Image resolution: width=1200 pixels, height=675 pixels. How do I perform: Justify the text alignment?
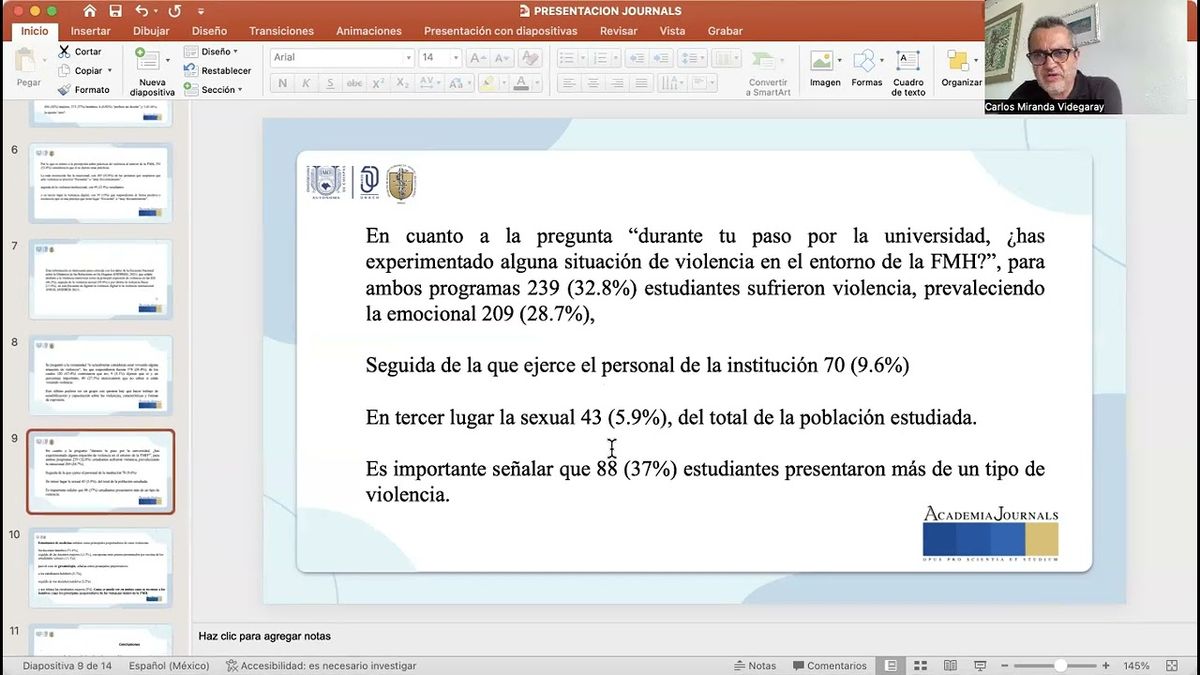tap(641, 83)
